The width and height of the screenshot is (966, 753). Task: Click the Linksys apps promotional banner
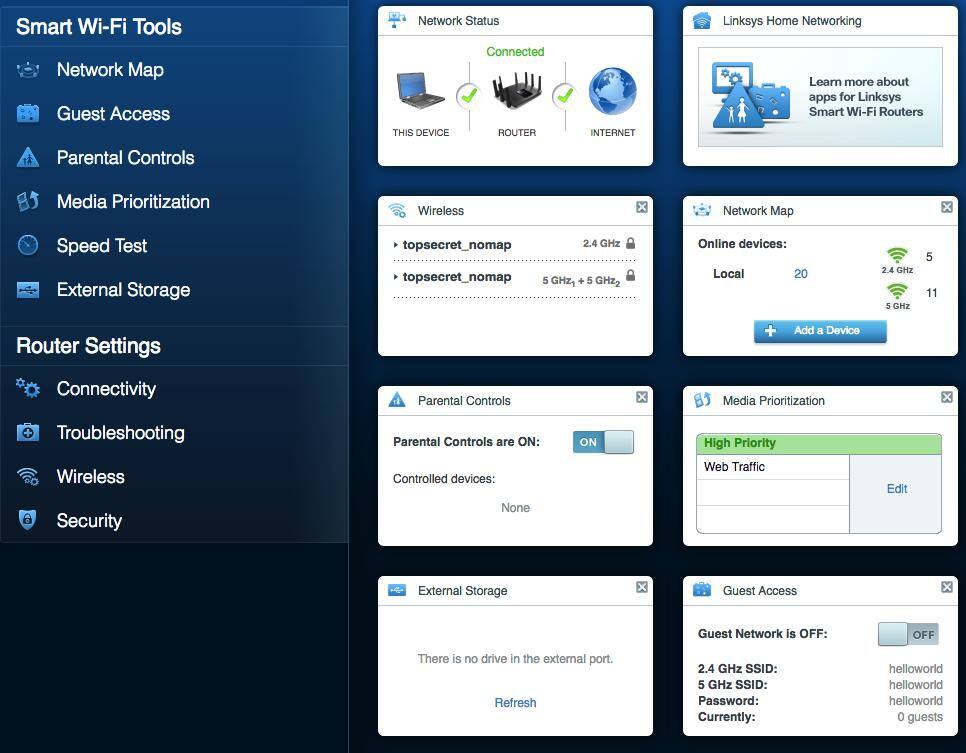click(x=820, y=98)
